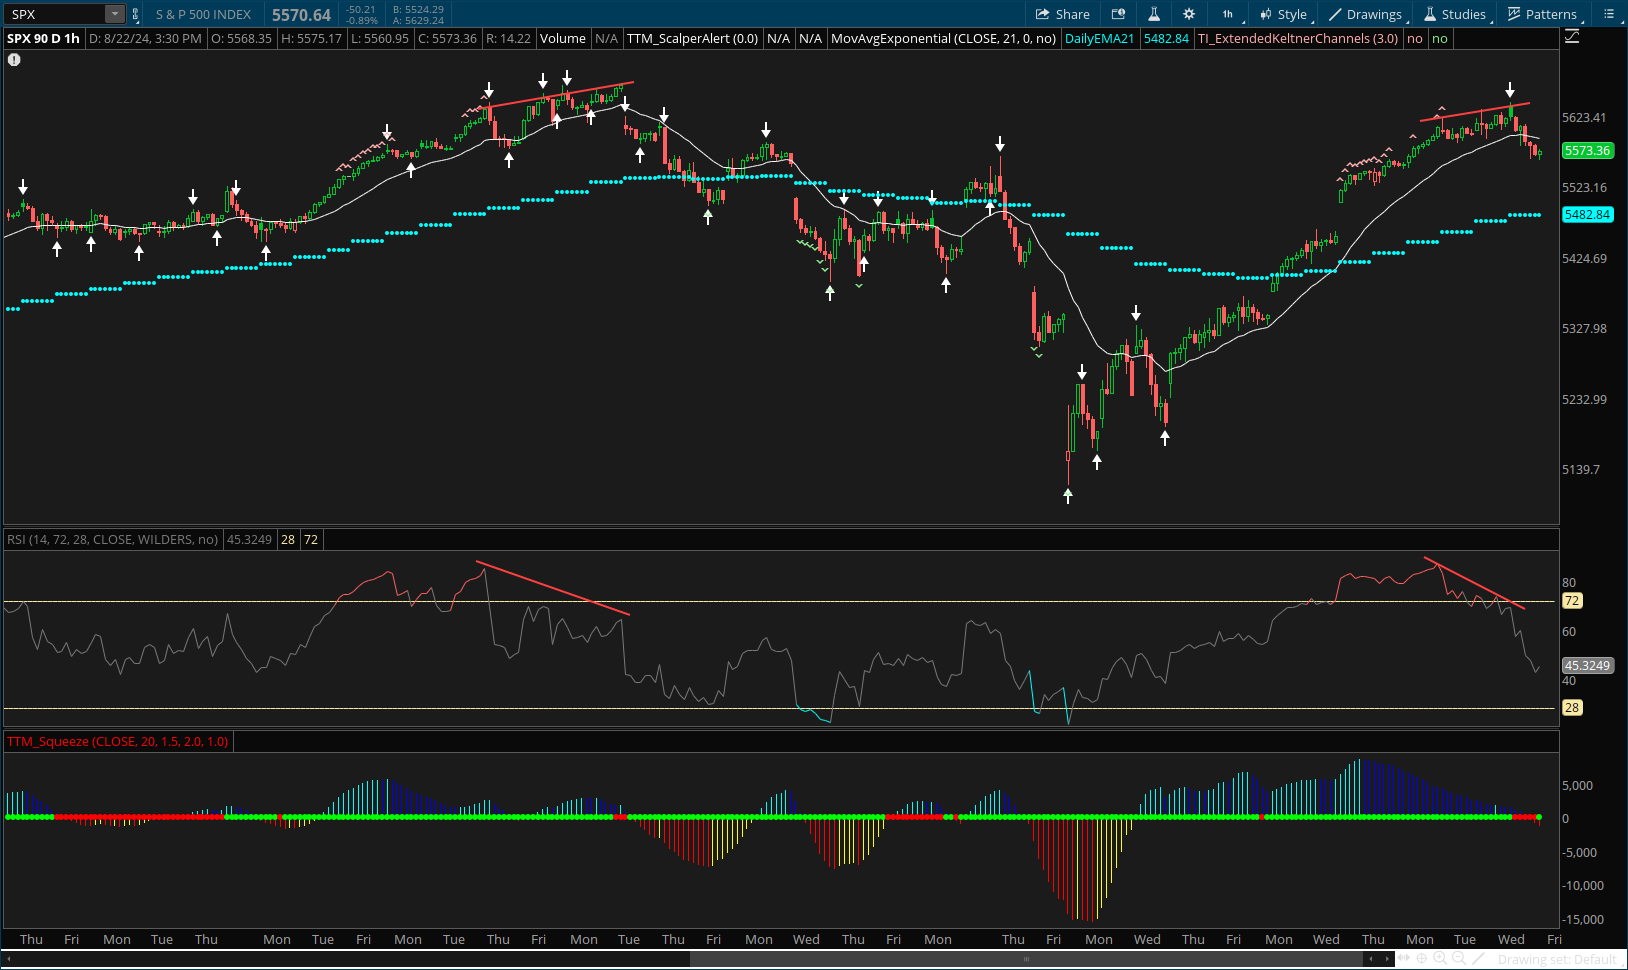The height and width of the screenshot is (970, 1628).
Task: Open the SPX symbol dropdown arrow
Action: click(x=114, y=14)
